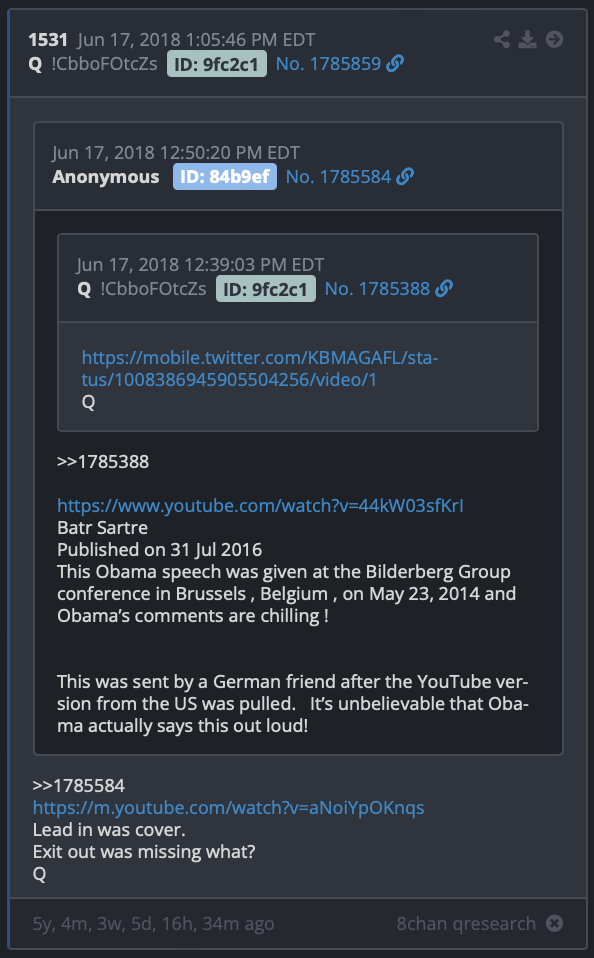Click the >>1785584 reply reference
594x958 pixels.
(79, 785)
